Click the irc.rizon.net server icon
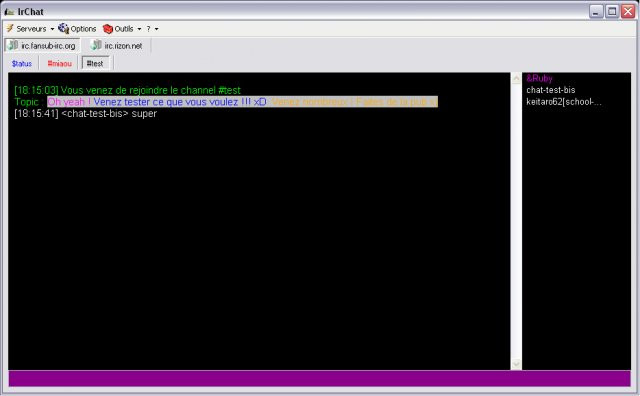 point(96,45)
